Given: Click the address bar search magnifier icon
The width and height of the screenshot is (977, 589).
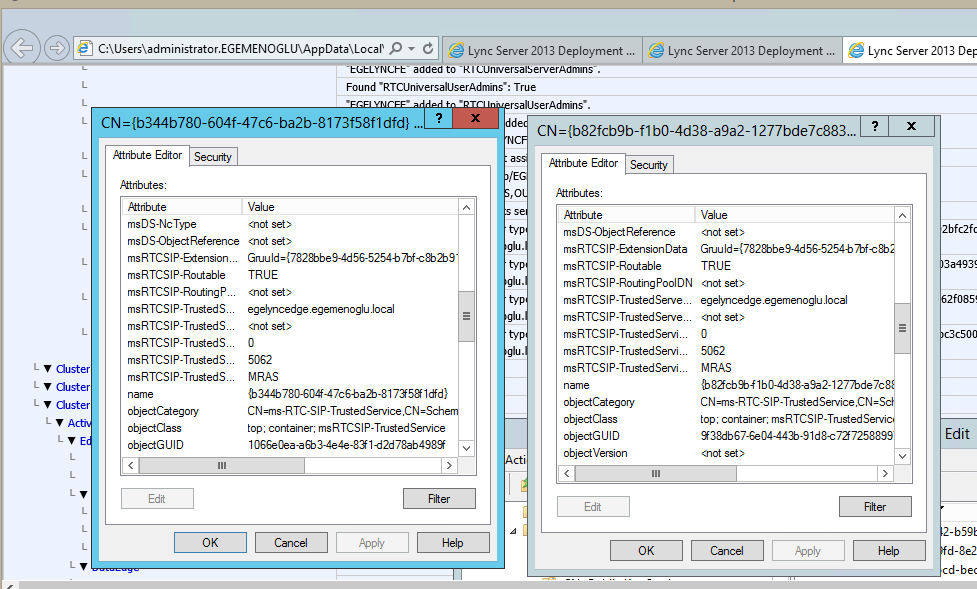Looking at the screenshot, I should click(397, 48).
